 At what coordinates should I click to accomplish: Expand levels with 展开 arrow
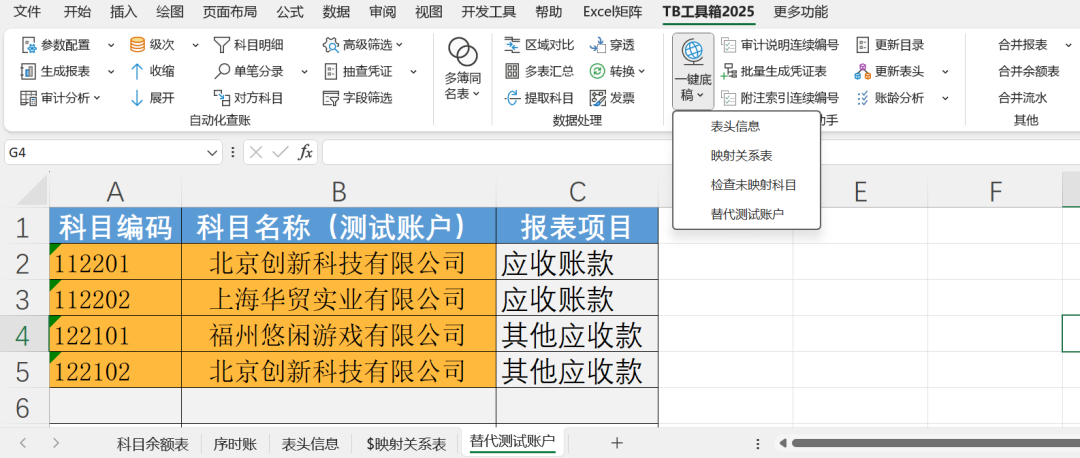point(152,98)
